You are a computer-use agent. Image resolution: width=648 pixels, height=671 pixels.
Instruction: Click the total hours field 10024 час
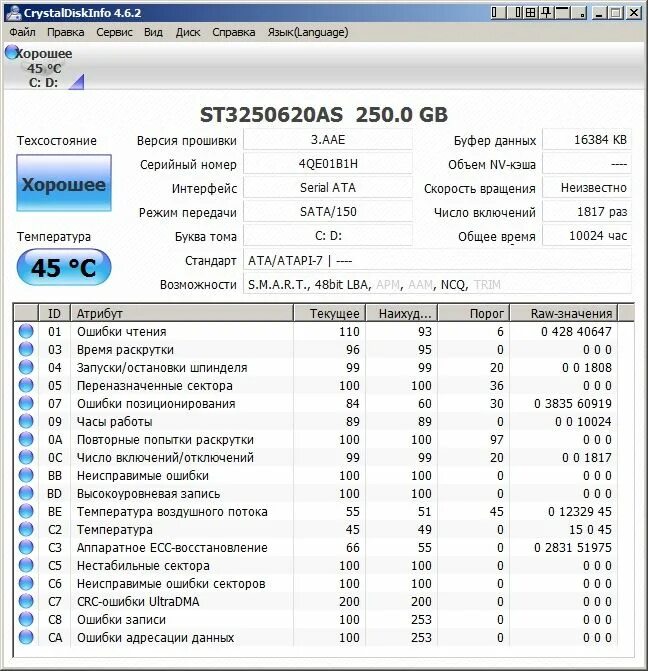click(x=587, y=235)
